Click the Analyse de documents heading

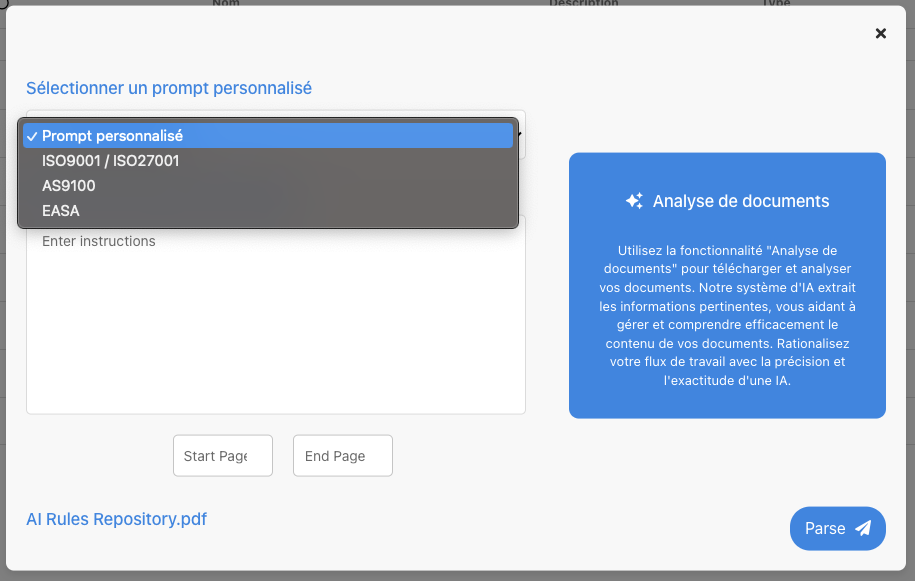coord(741,201)
